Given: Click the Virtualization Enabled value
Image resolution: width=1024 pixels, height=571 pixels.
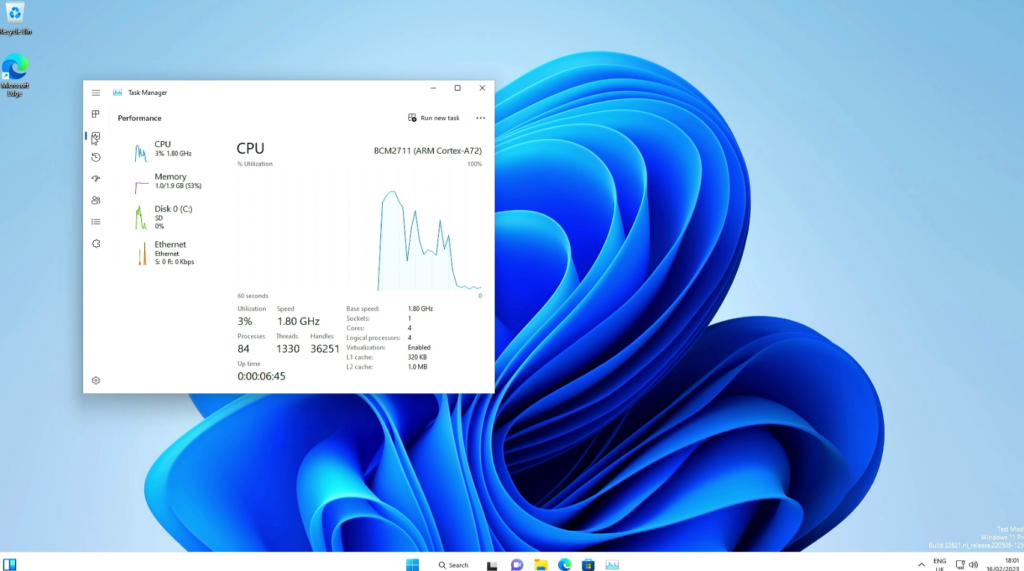Looking at the screenshot, I should point(419,348).
